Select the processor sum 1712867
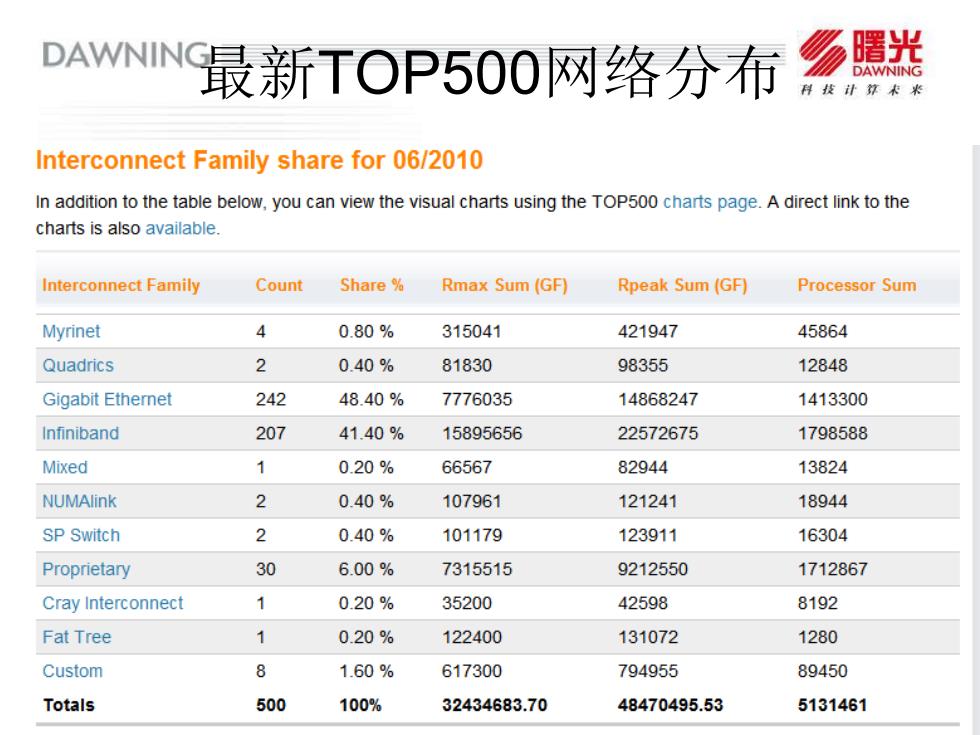 tap(832, 569)
